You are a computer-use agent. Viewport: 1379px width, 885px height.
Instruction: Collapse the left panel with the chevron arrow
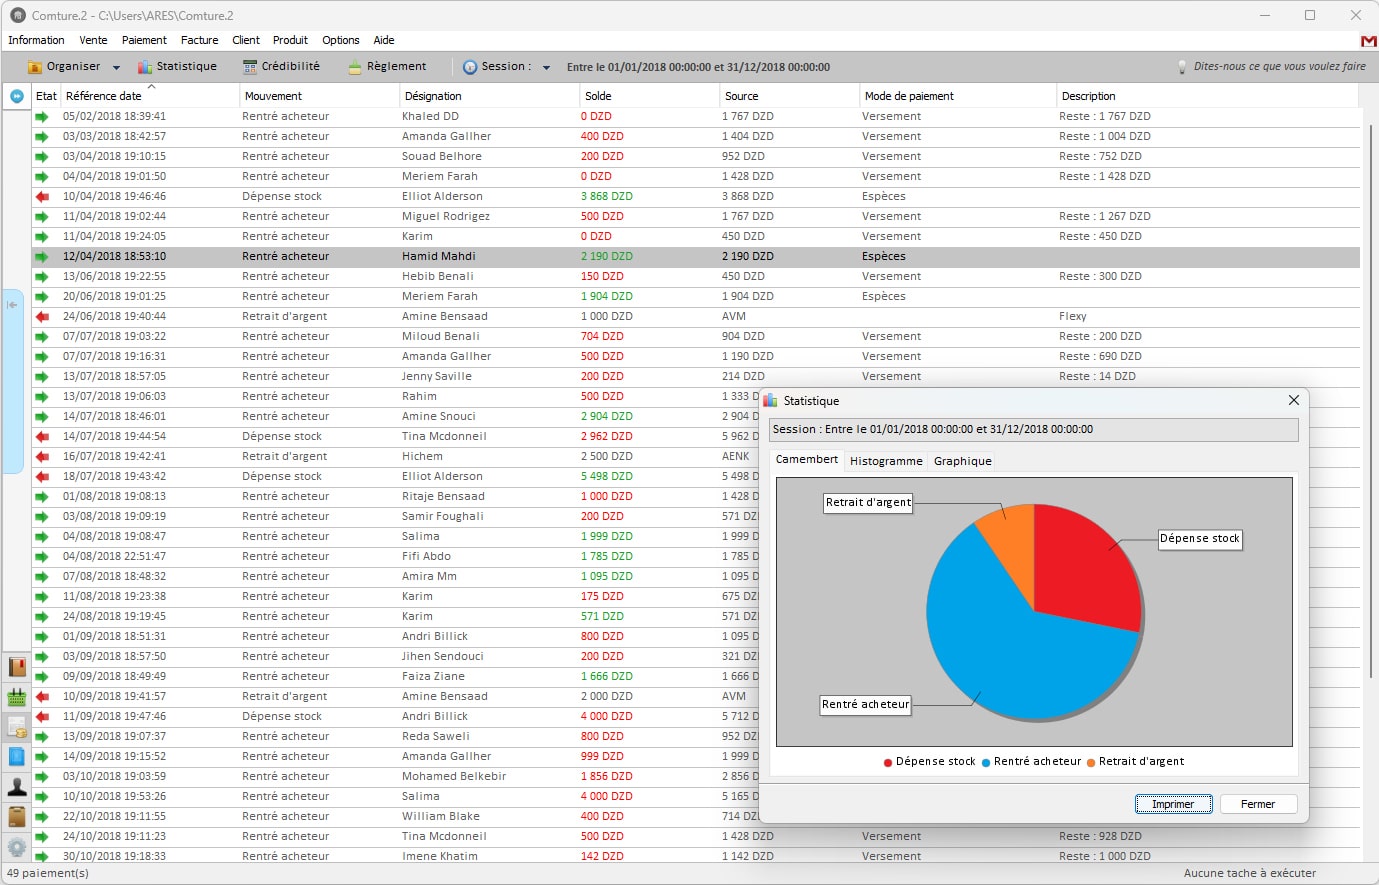(x=14, y=306)
